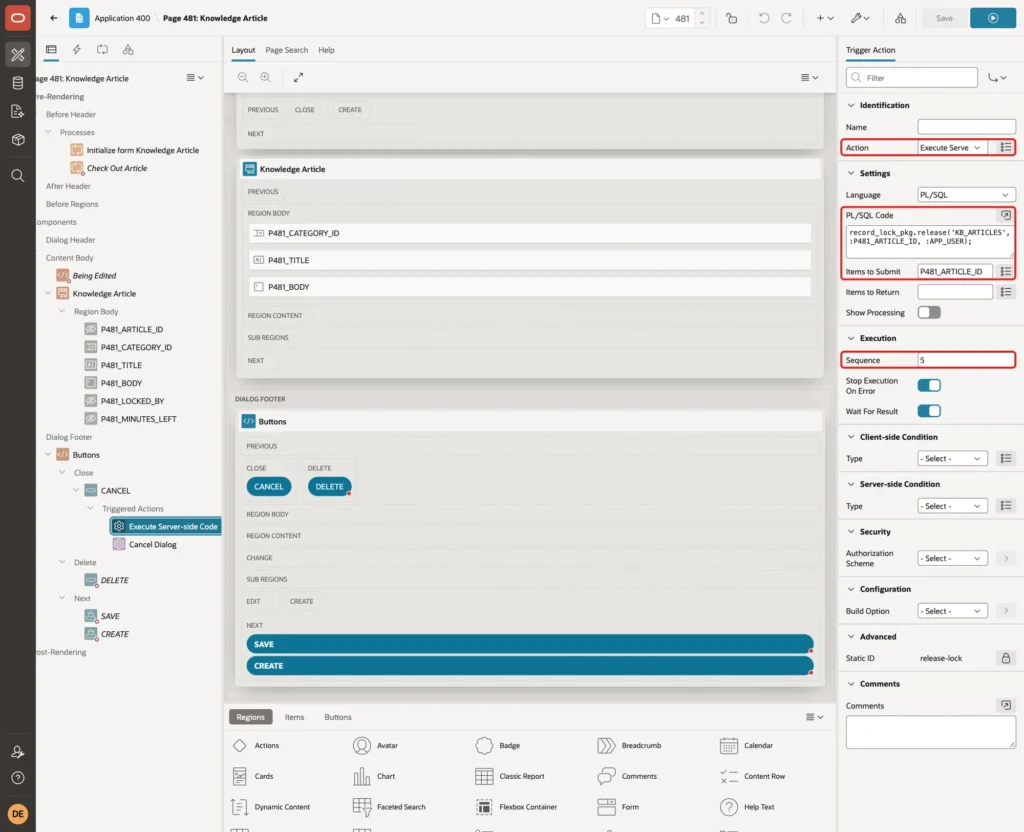The image size is (1024, 832).
Task: Click the page lock icon in toolbar
Action: click(731, 18)
